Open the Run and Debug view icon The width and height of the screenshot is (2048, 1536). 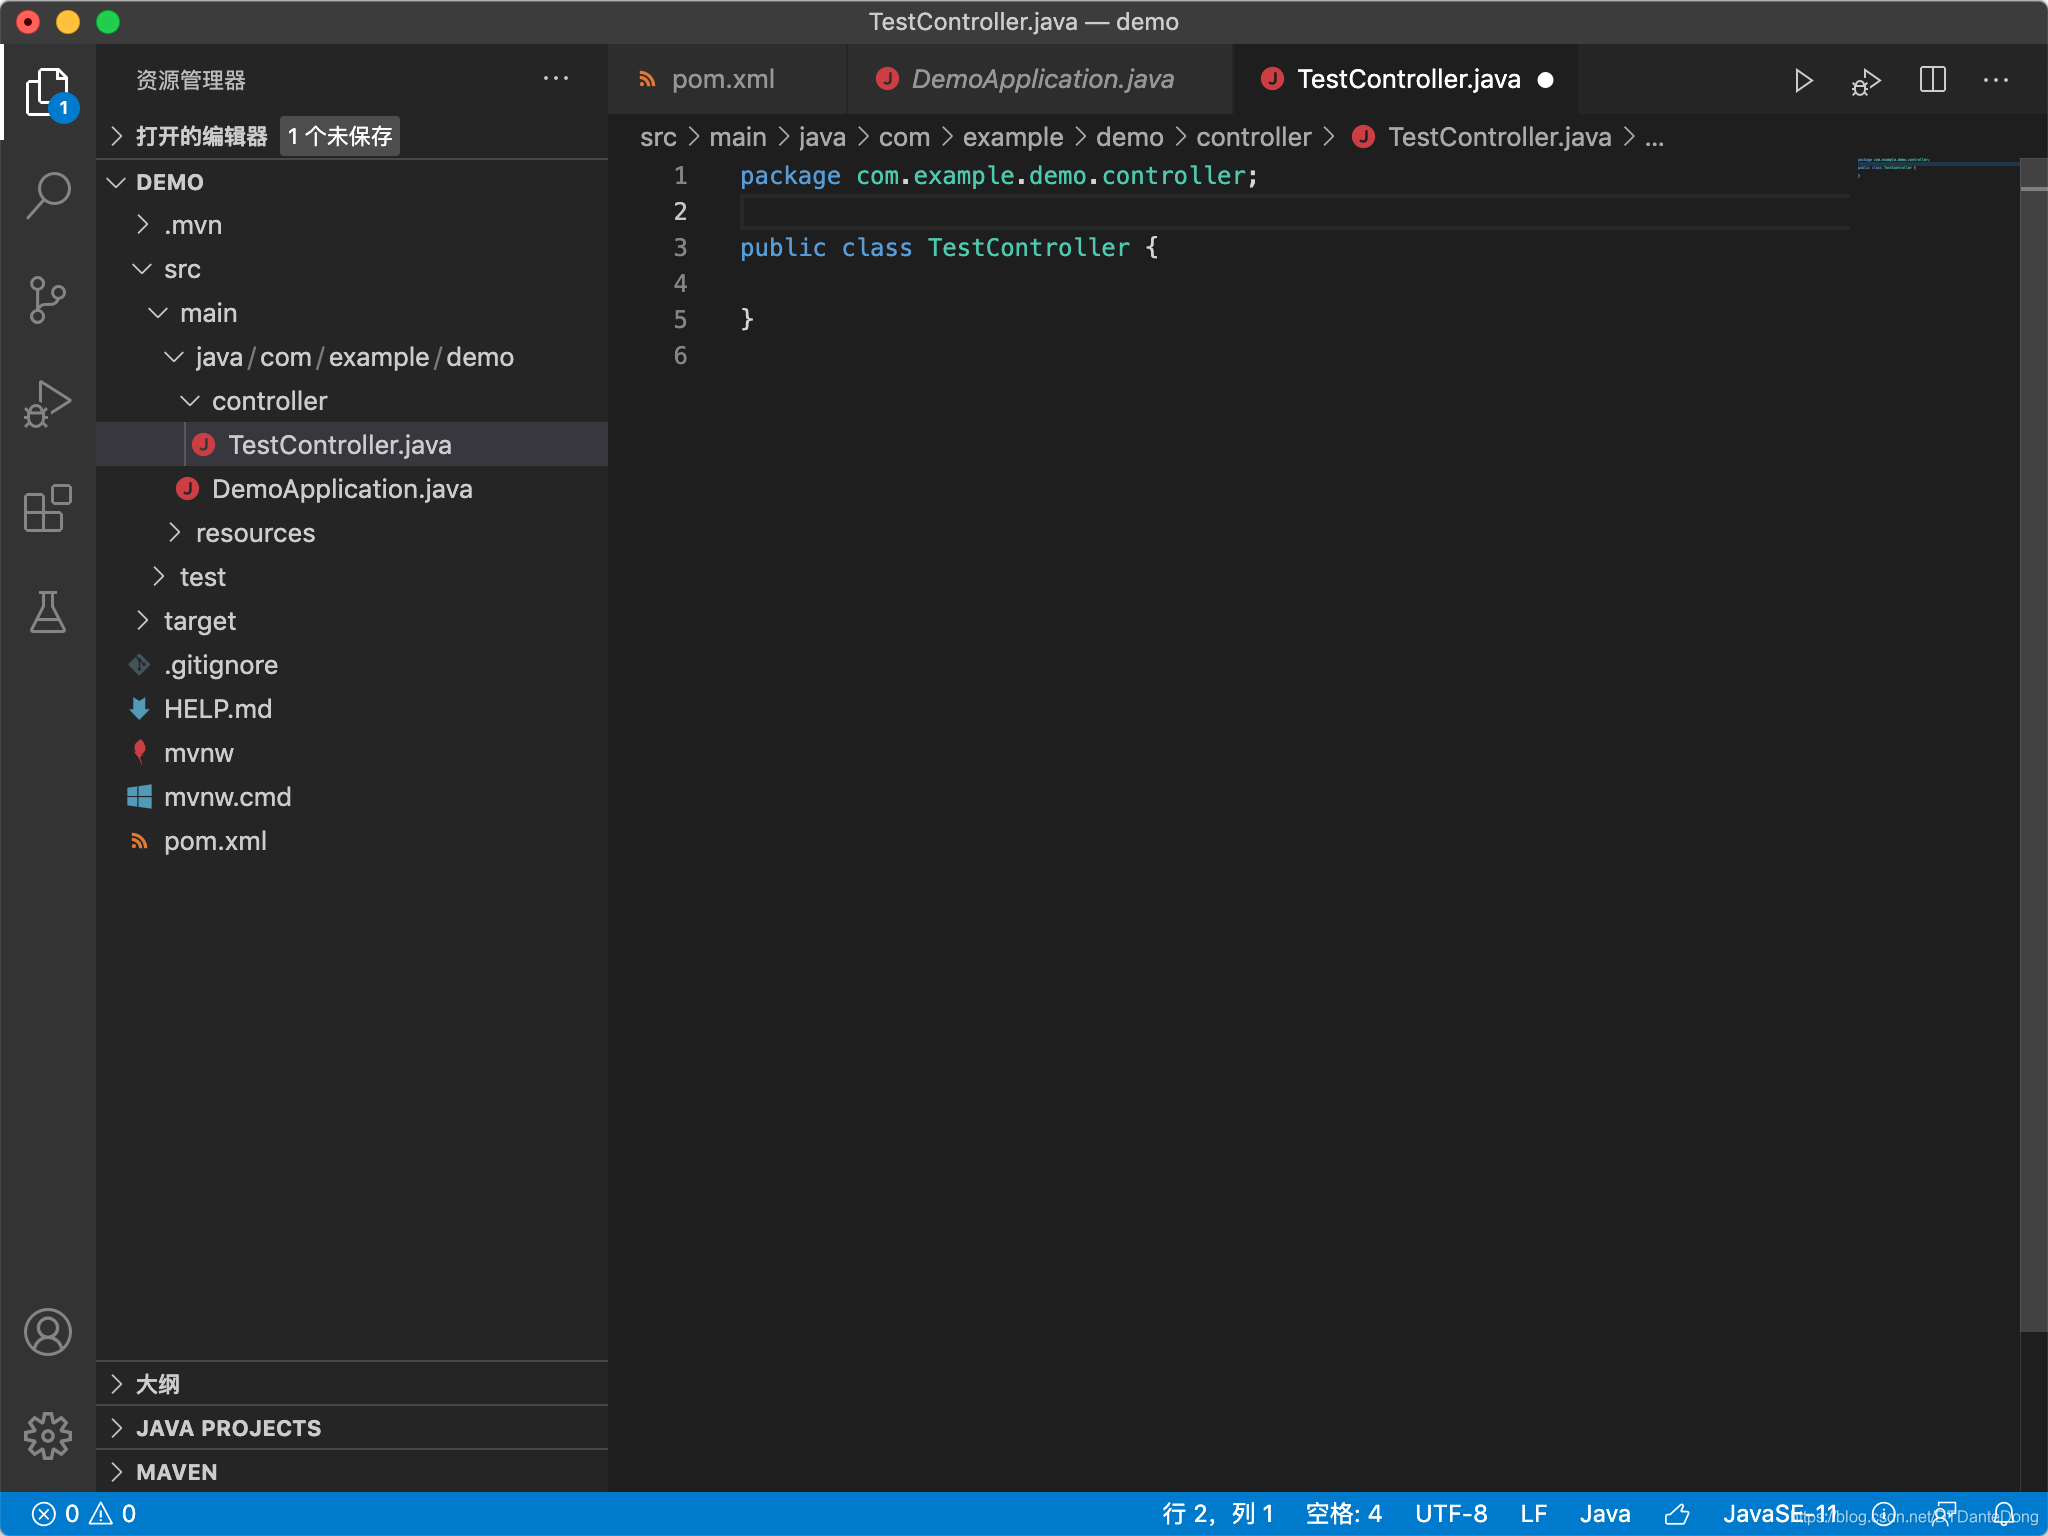coord(48,404)
